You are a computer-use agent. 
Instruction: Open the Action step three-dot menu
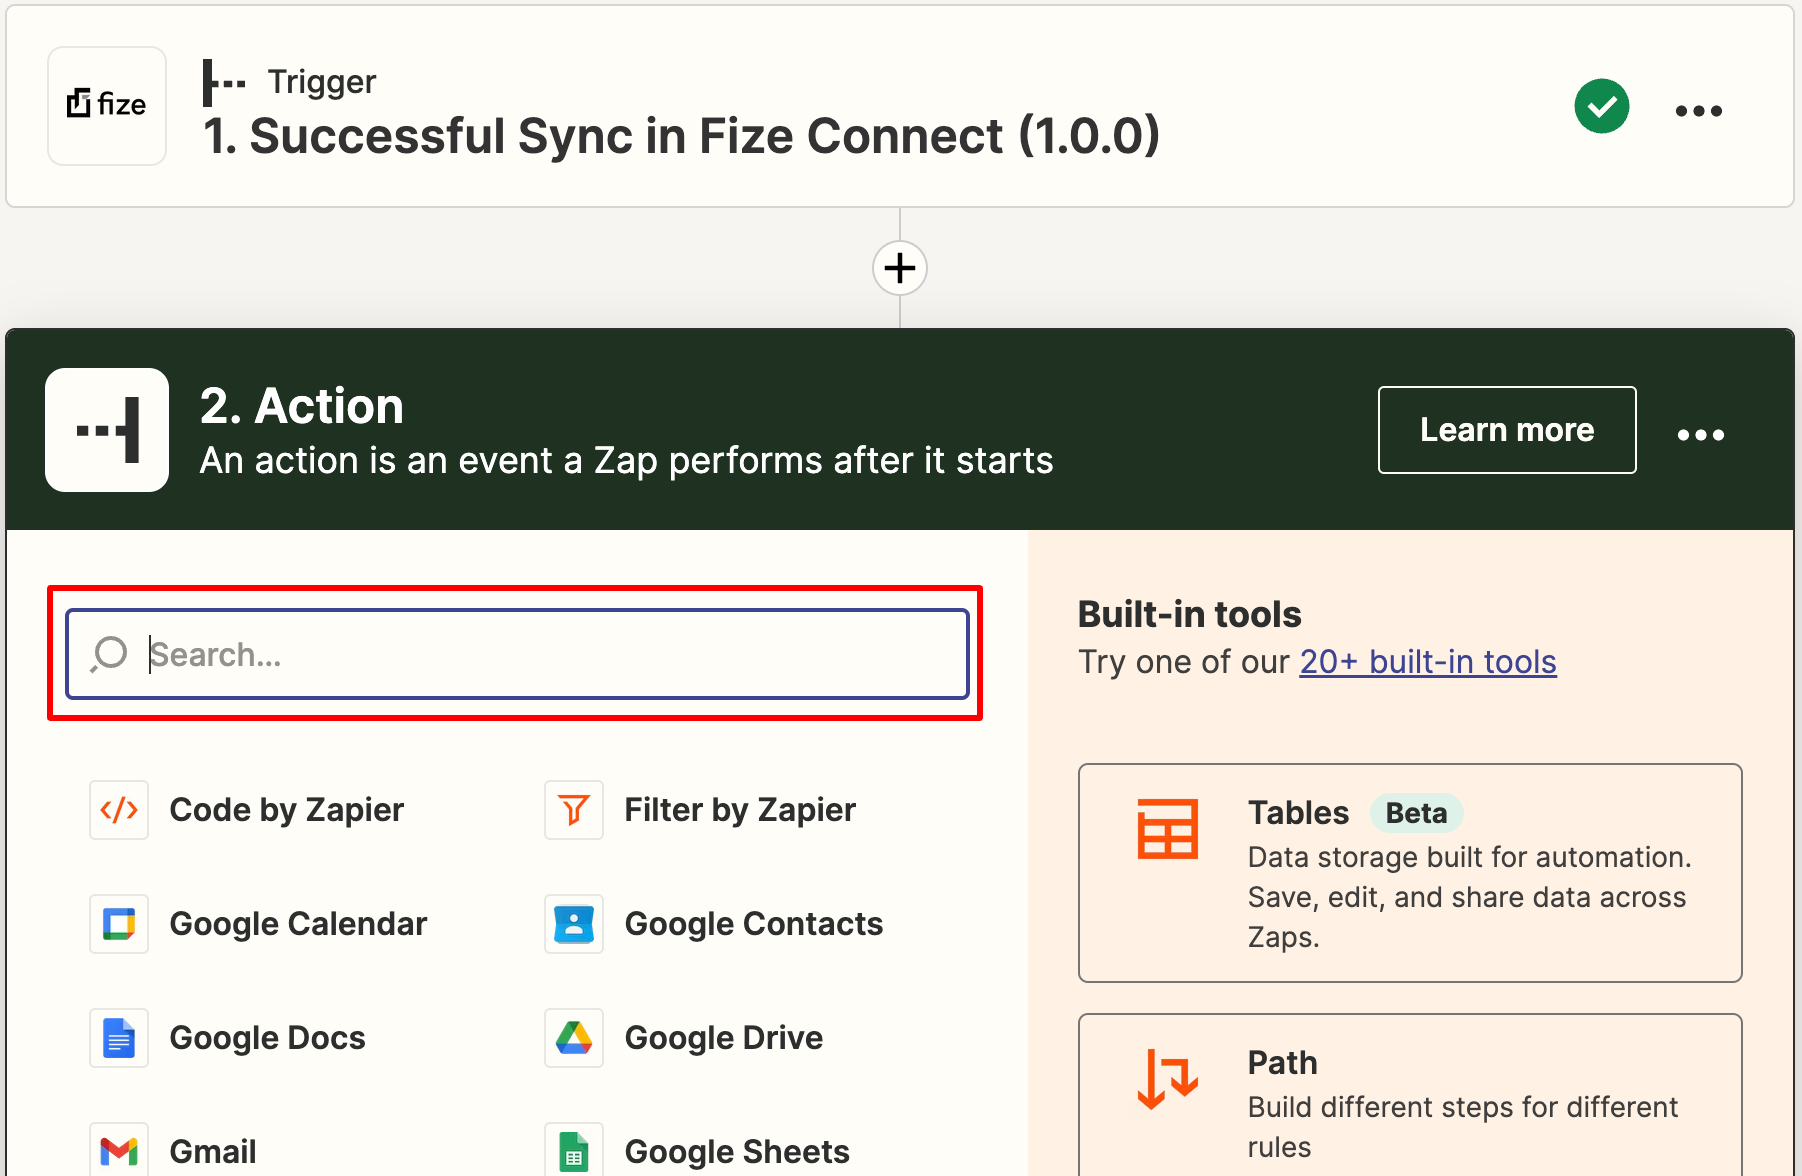point(1700,434)
